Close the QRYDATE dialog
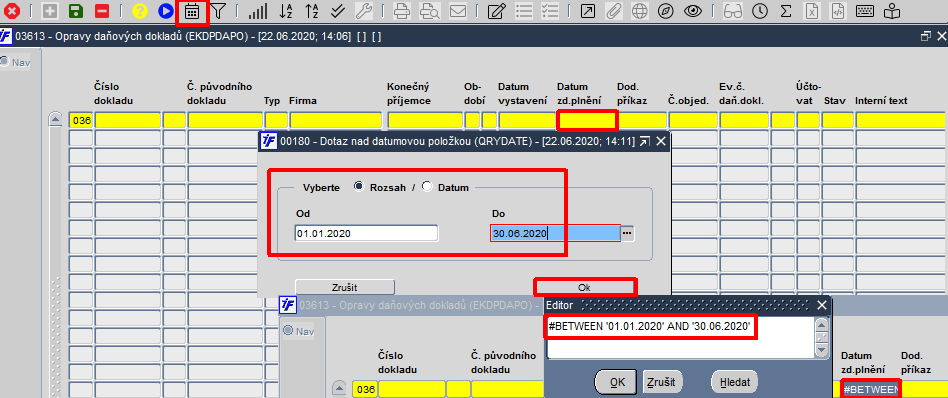The image size is (948, 398). (661, 142)
